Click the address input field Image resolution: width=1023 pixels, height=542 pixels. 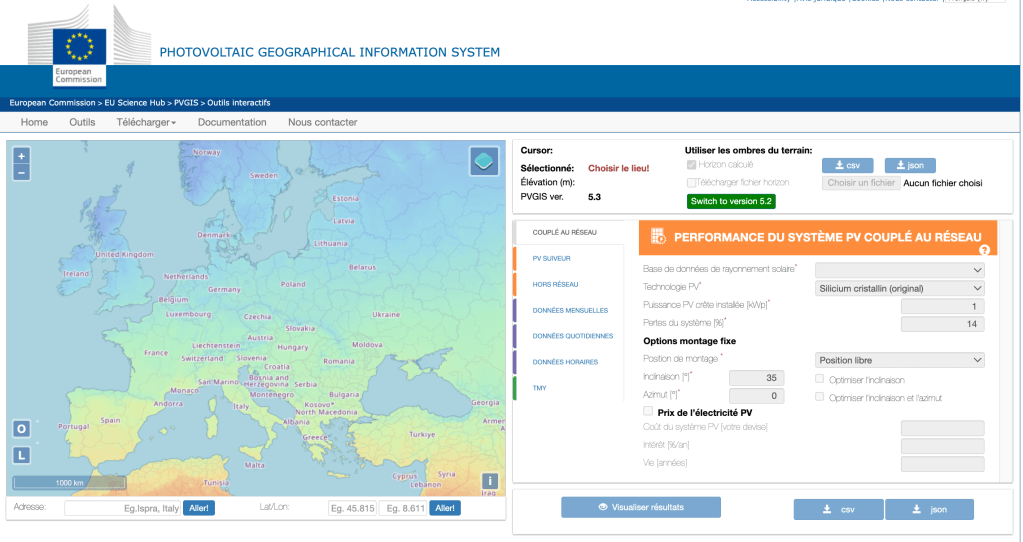124,508
